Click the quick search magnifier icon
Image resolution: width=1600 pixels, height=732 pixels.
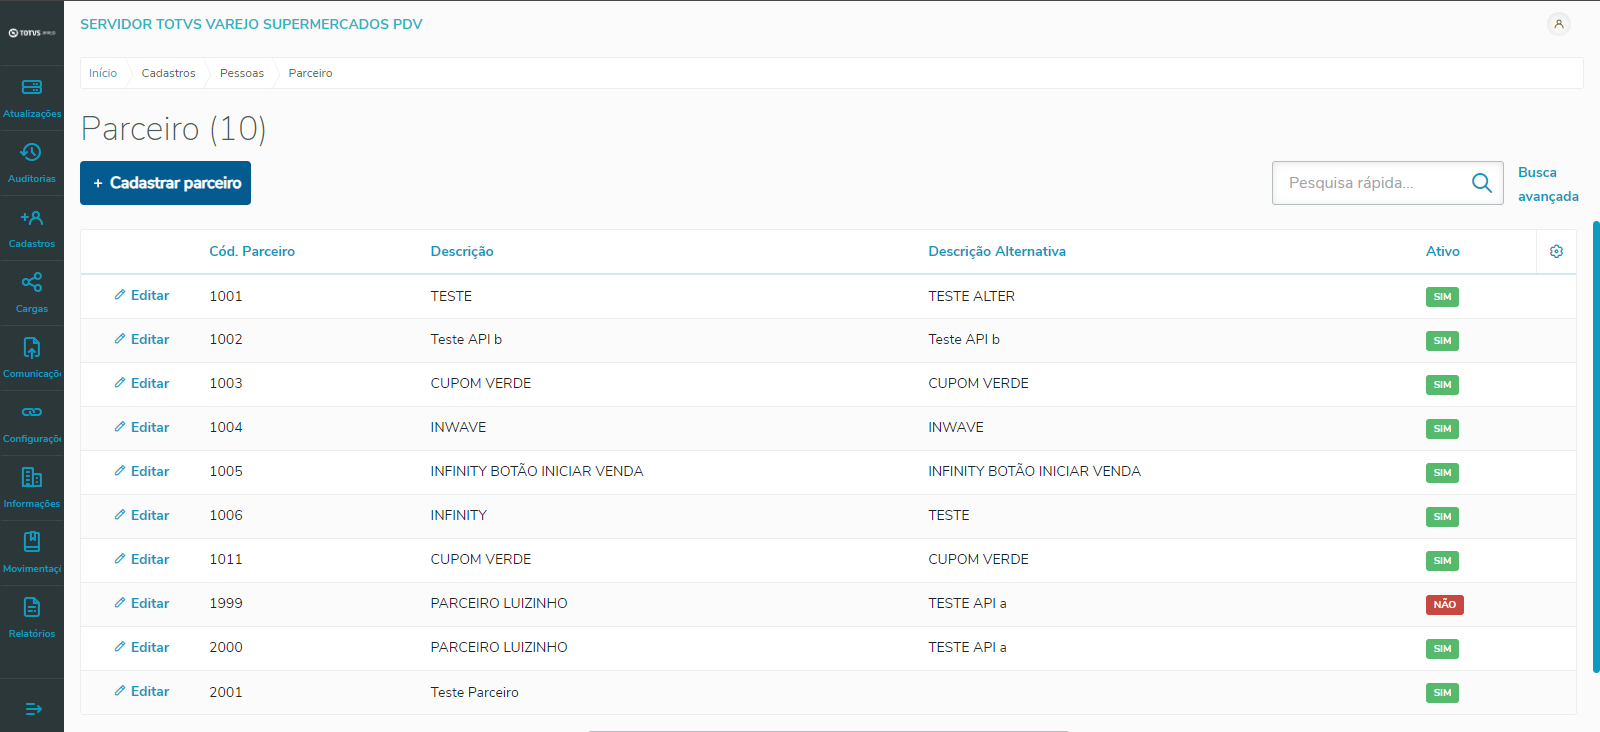(1481, 183)
